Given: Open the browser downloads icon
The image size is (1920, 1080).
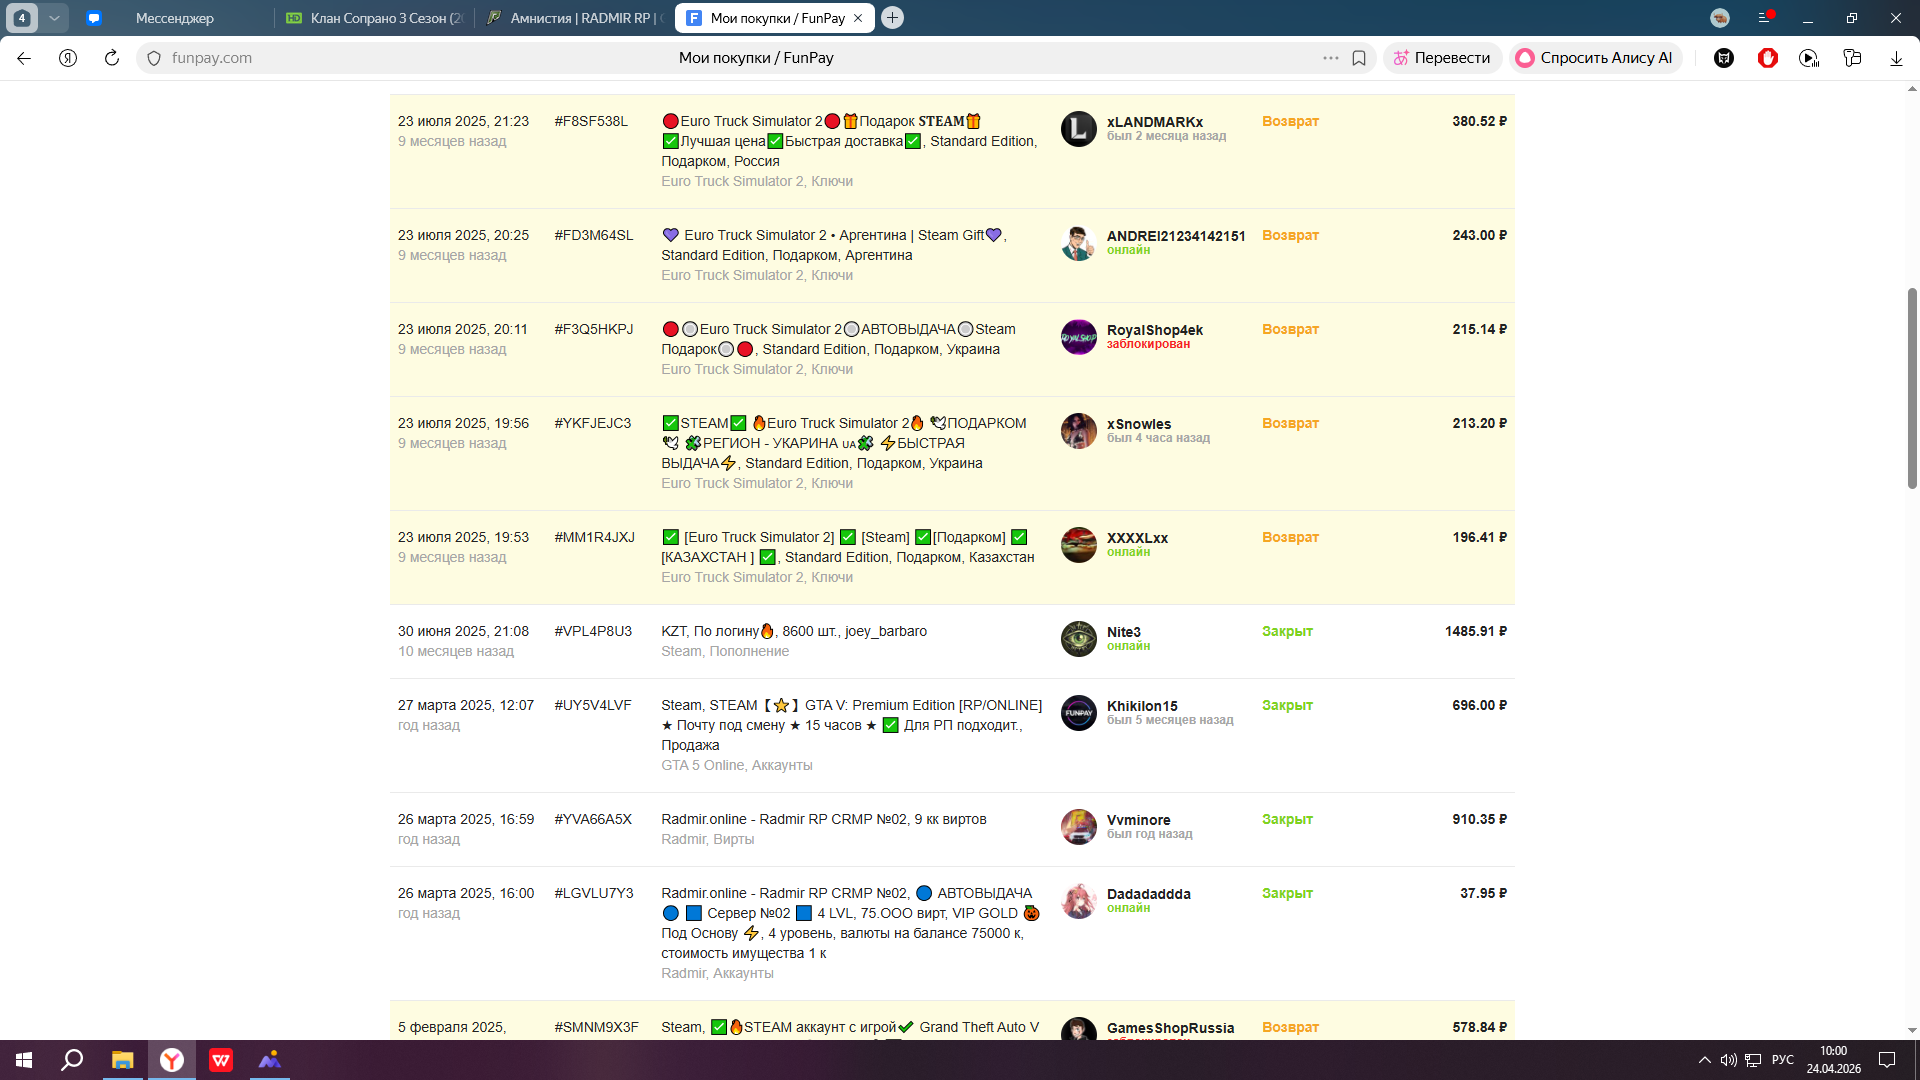Looking at the screenshot, I should pyautogui.click(x=1896, y=58).
